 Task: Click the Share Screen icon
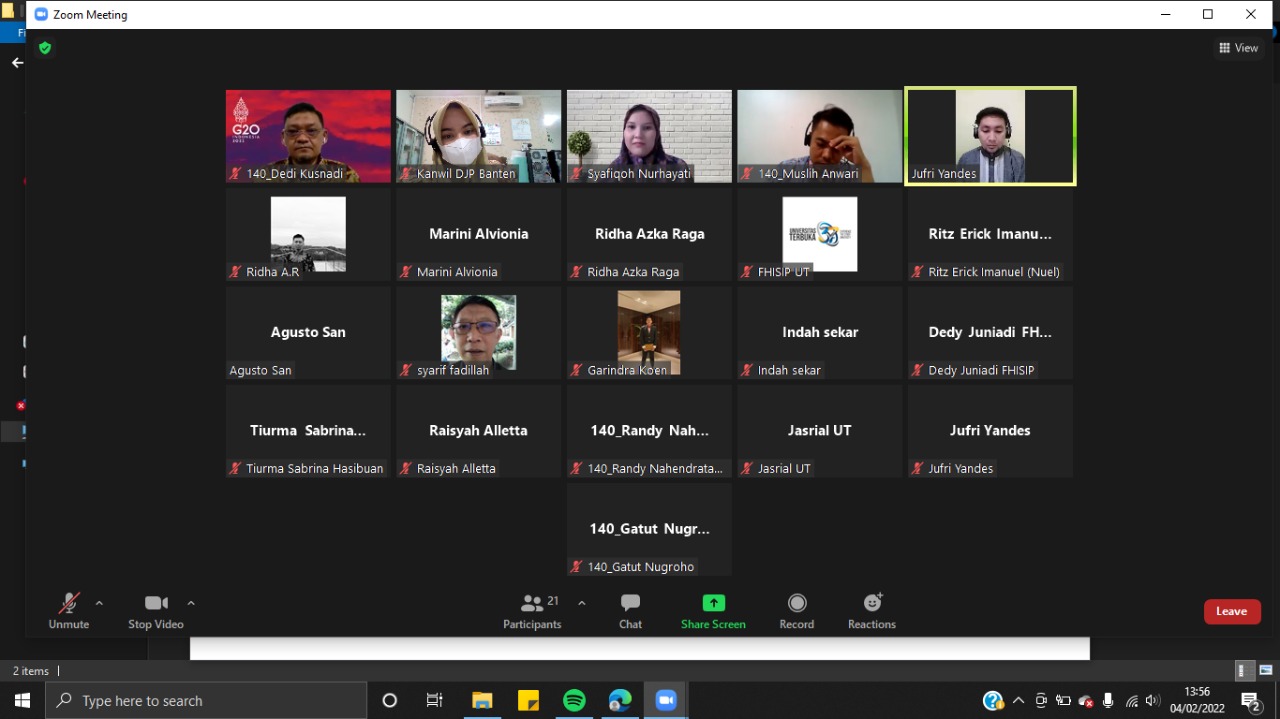click(713, 603)
